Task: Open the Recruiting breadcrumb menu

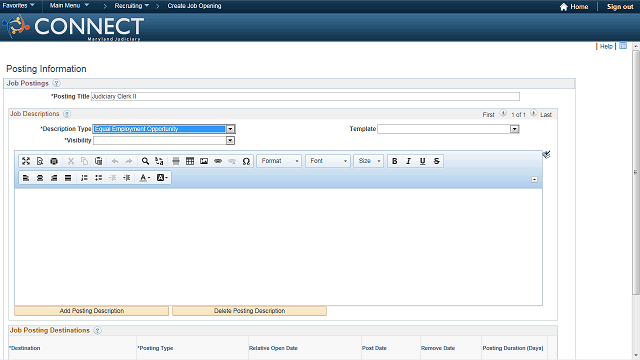Action: [x=131, y=6]
